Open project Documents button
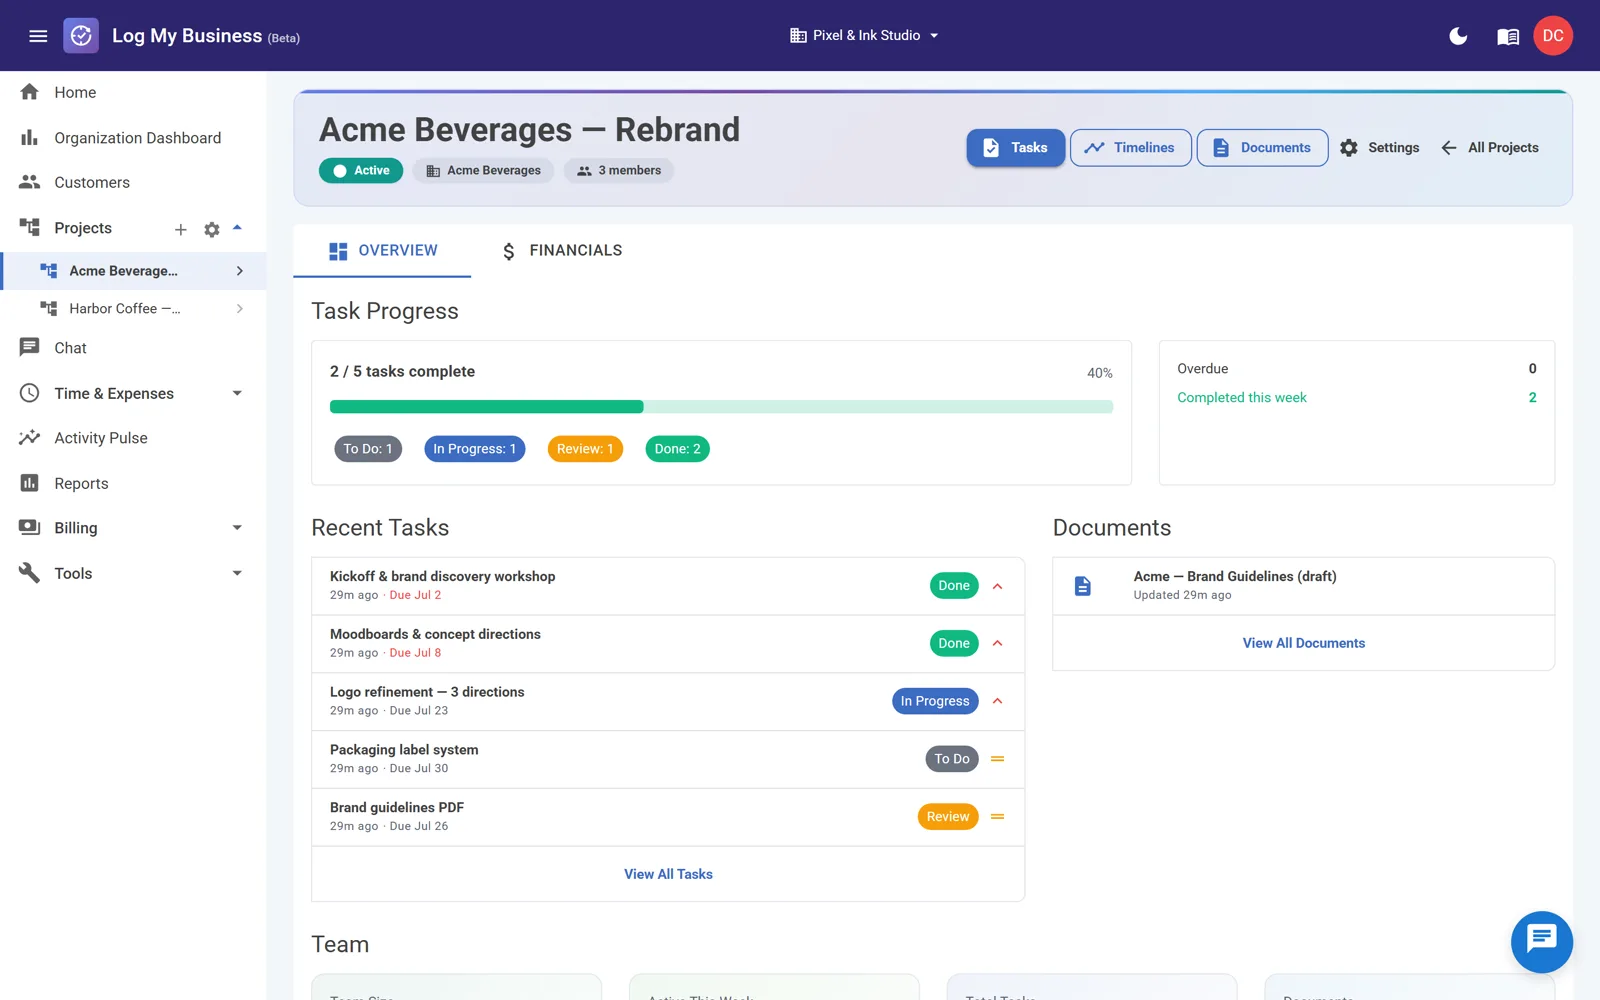 click(x=1262, y=148)
